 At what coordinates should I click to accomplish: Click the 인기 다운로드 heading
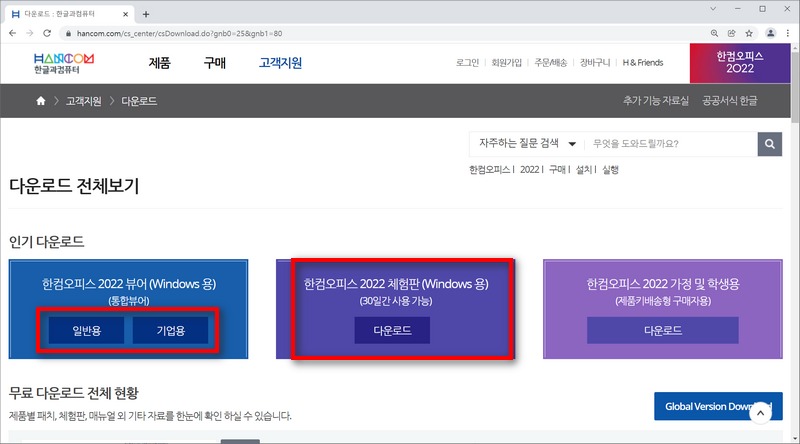(46, 241)
